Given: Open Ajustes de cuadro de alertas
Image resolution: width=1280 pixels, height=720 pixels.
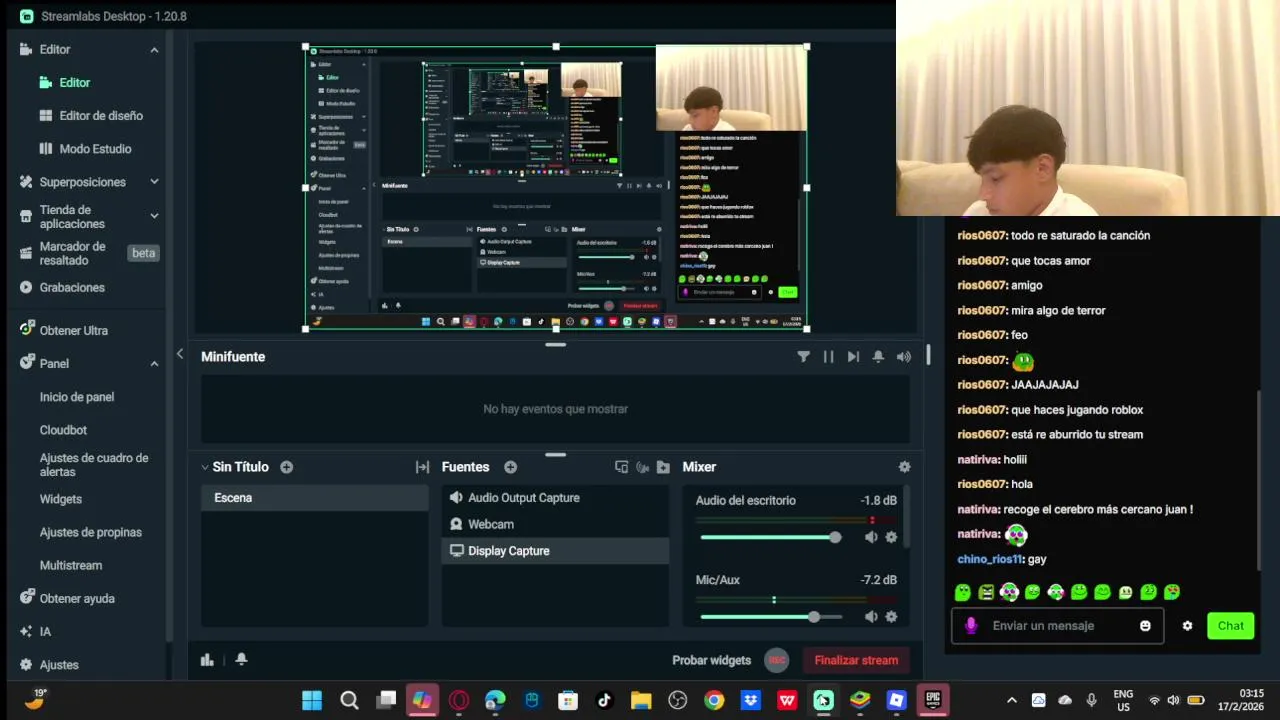Looking at the screenshot, I should pyautogui.click(x=94, y=465).
